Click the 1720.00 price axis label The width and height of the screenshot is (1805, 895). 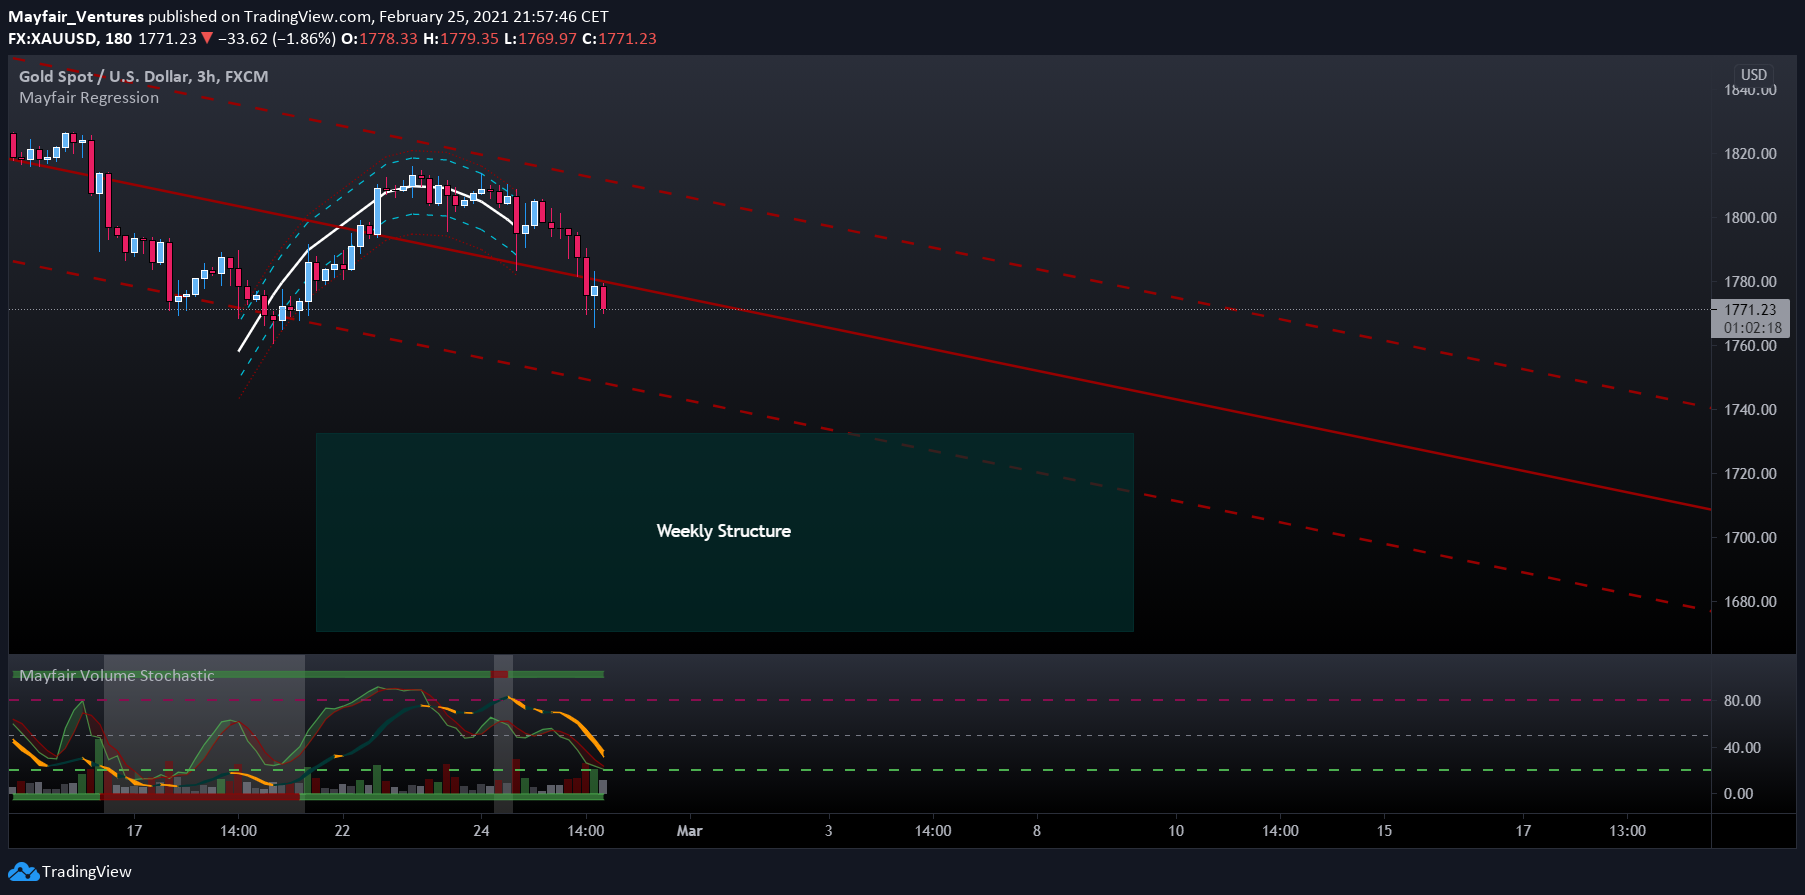pos(1750,474)
